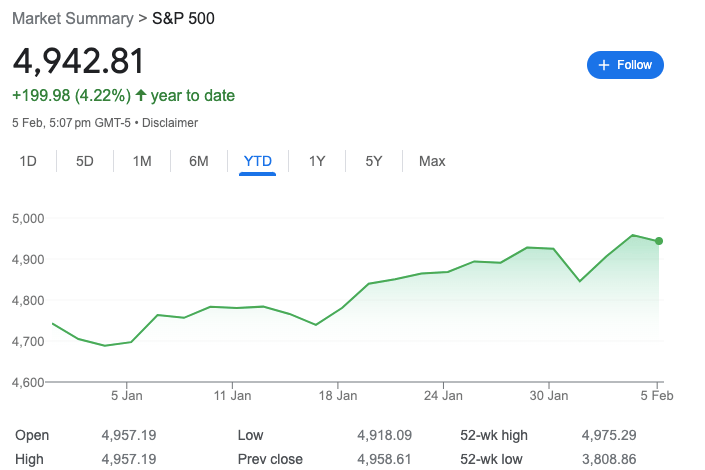Switch to the 1D time range tab
This screenshot has width=705, height=470.
click(29, 161)
